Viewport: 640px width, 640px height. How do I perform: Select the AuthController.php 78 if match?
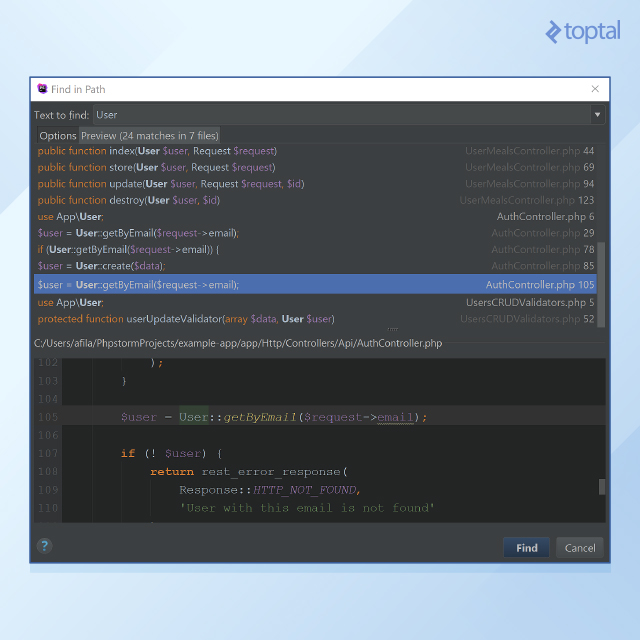tap(315, 249)
